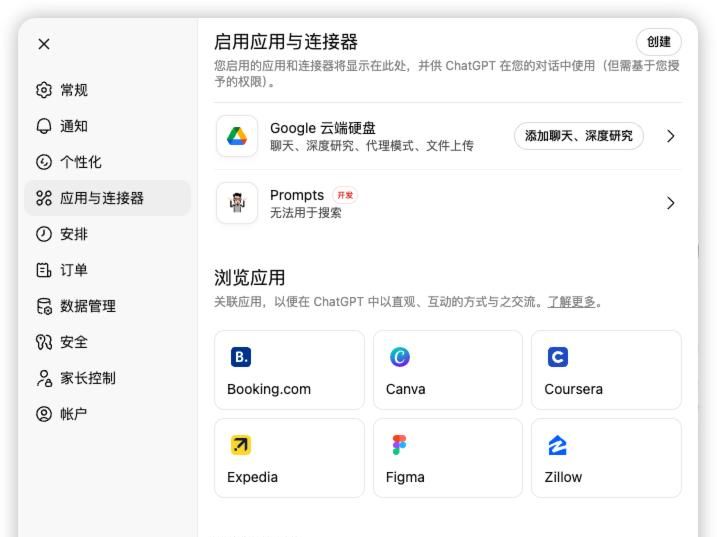
Task: Click the 无法用于搜索 subtitle text
Action: (x=305, y=213)
